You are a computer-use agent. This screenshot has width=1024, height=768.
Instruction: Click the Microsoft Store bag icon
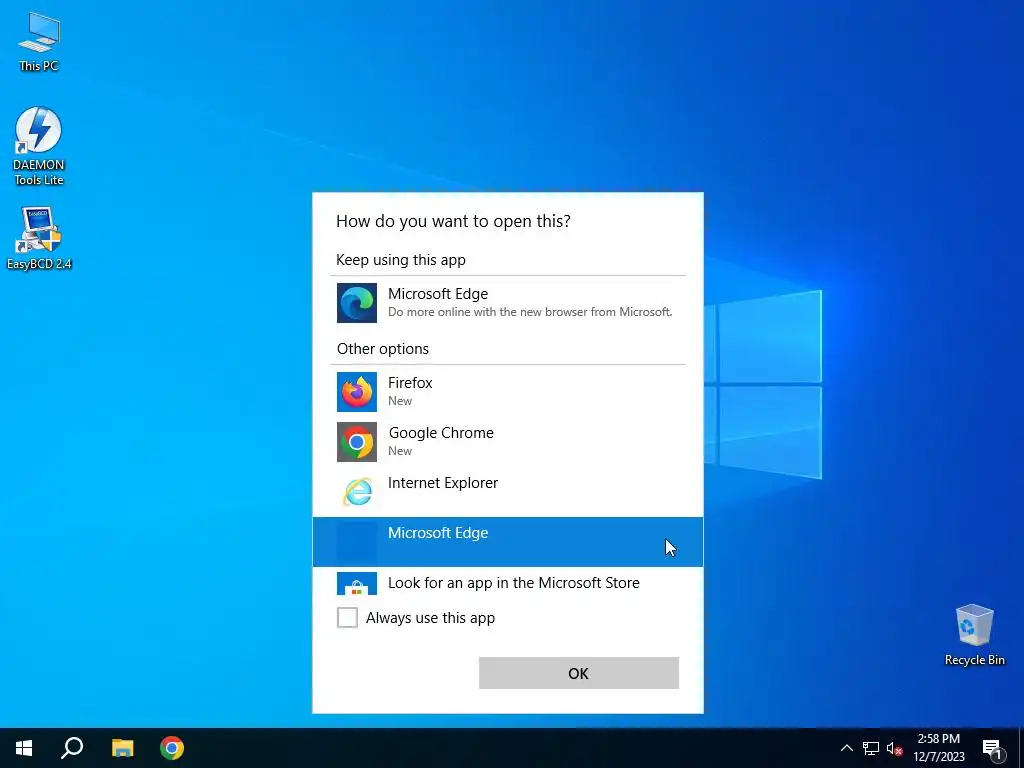click(357, 584)
